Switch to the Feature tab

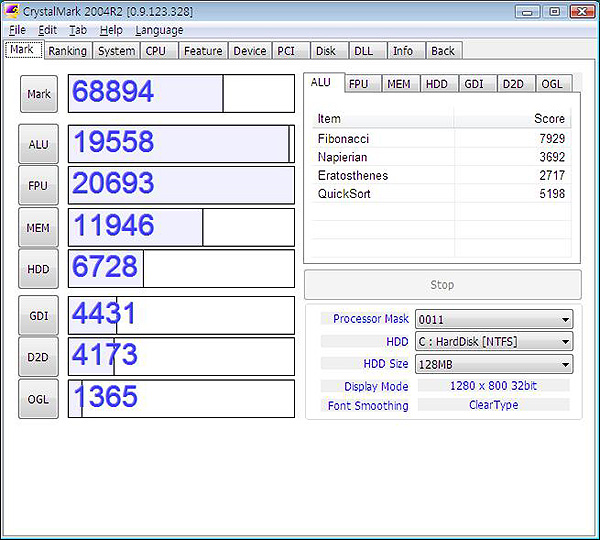point(203,51)
